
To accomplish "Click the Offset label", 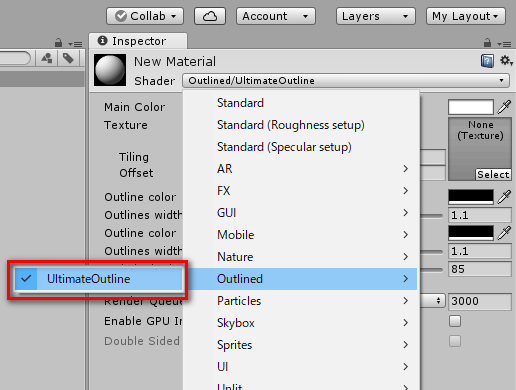I will click(136, 173).
